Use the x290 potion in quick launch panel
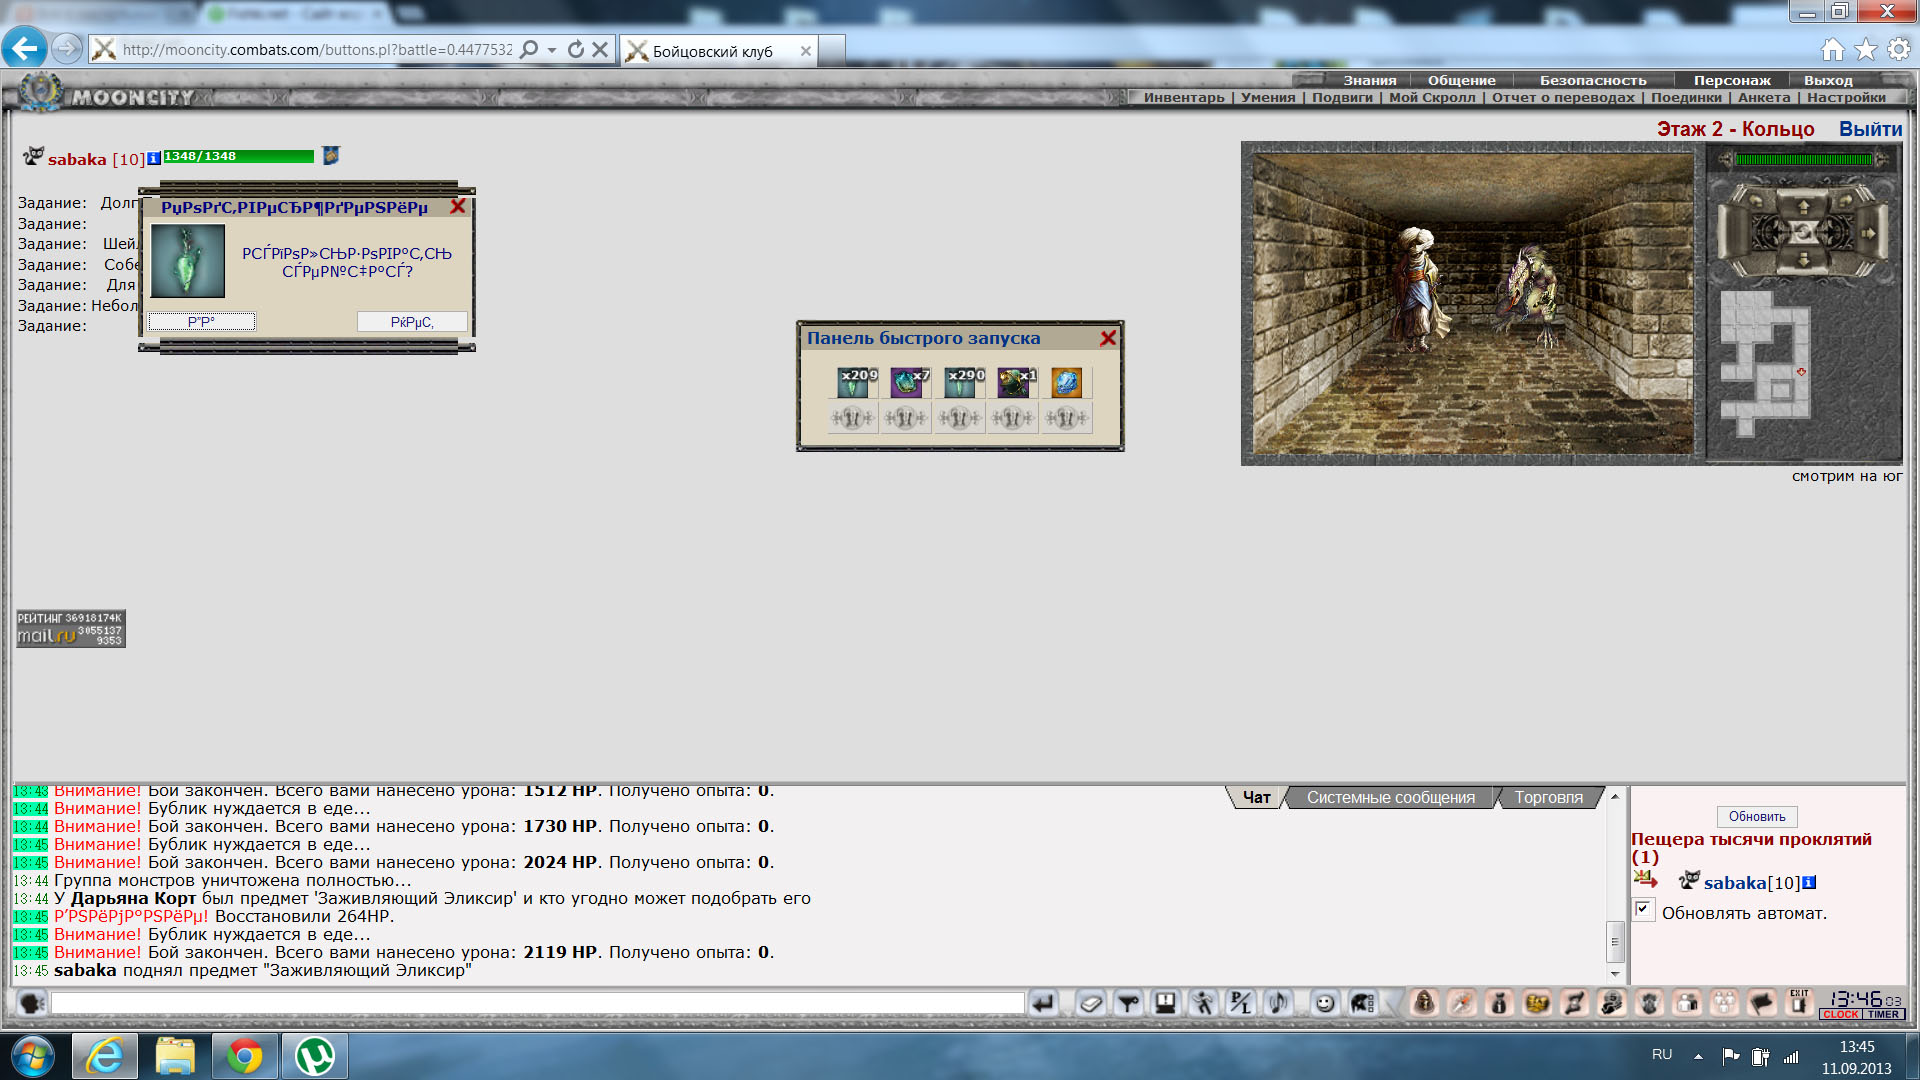The height and width of the screenshot is (1080, 1920). (x=960, y=382)
